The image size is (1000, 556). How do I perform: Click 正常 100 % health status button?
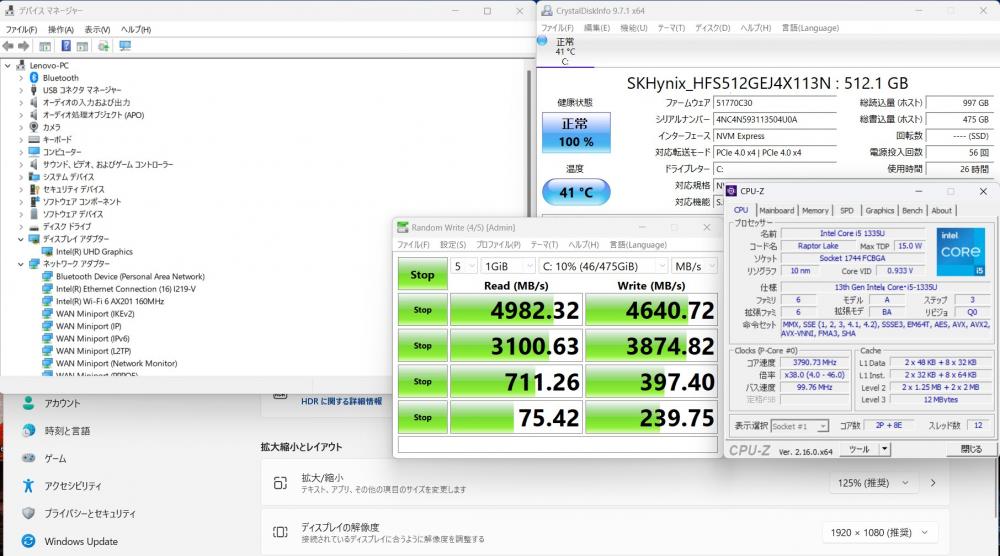(576, 133)
